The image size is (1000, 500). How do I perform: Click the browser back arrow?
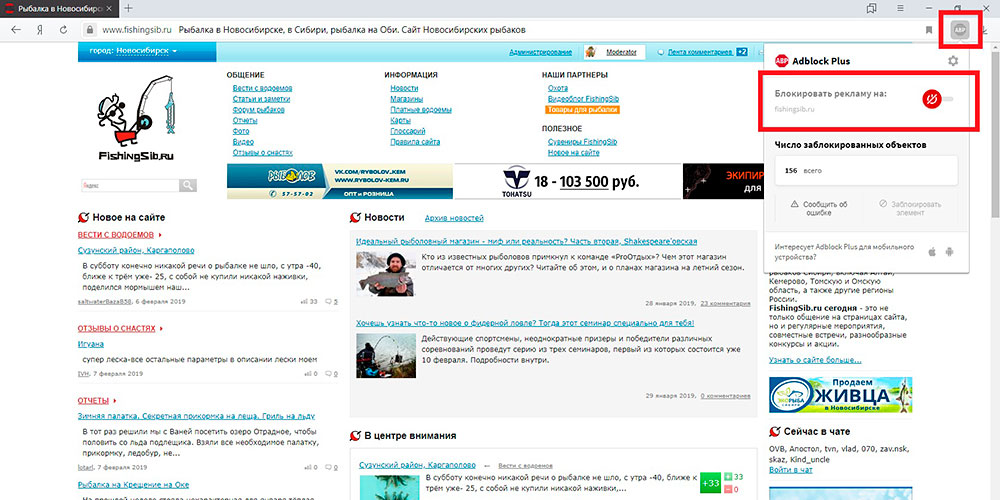15,30
